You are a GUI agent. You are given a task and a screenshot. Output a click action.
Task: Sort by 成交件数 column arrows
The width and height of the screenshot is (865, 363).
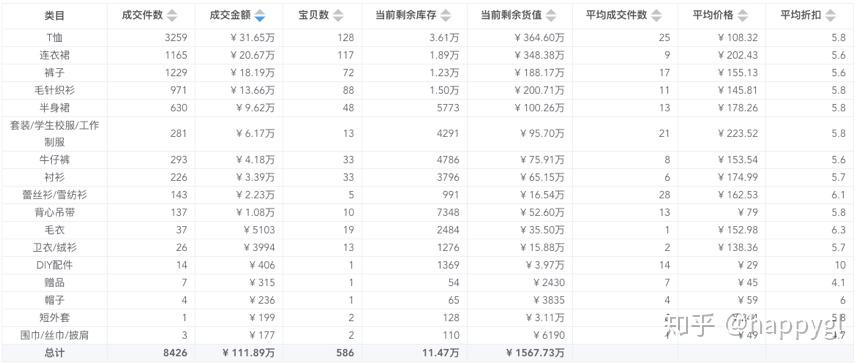pyautogui.click(x=173, y=15)
